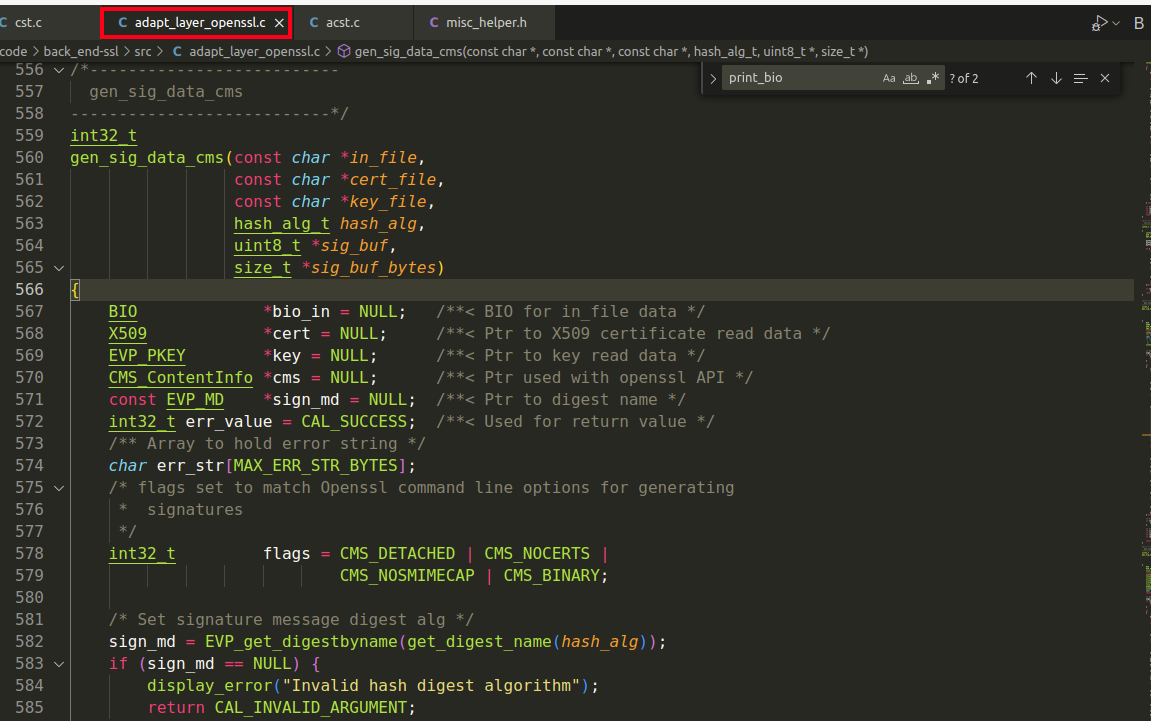Expand the replace field in the find widget
Viewport: 1151px width, 721px height.
[713, 79]
